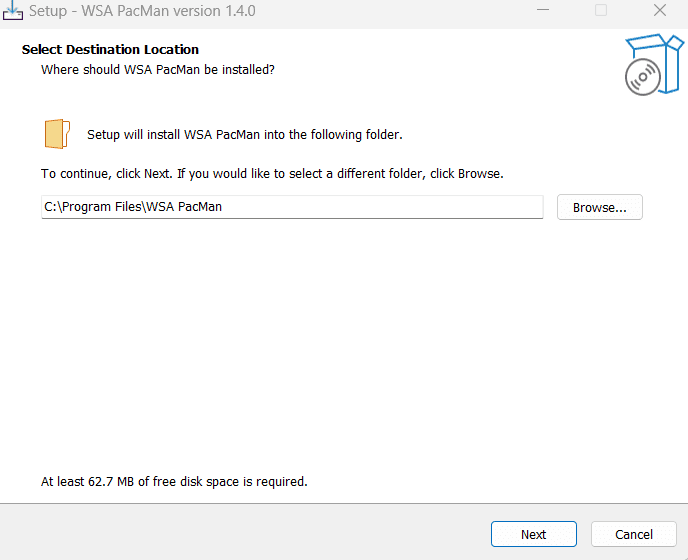Image resolution: width=688 pixels, height=560 pixels.
Task: Click the "Select Destination Location" heading
Action: (x=110, y=49)
